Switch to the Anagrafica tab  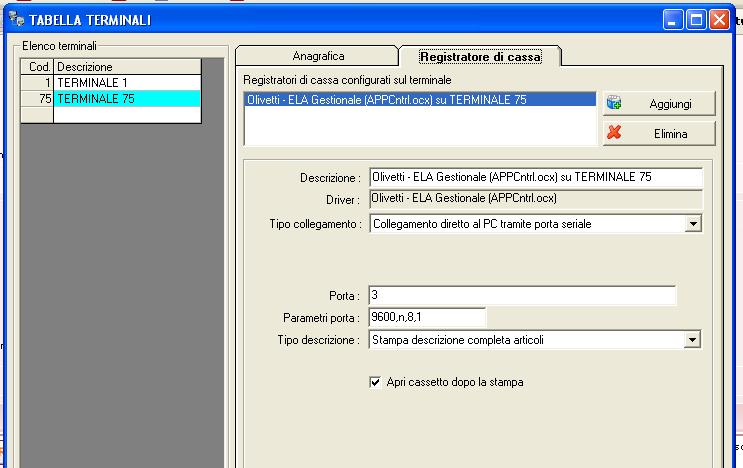click(x=318, y=56)
